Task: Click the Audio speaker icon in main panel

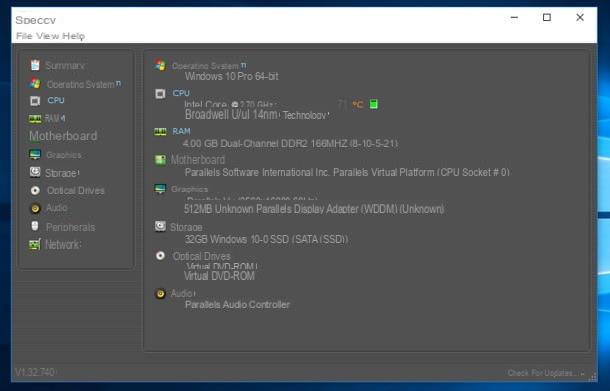Action: point(160,293)
